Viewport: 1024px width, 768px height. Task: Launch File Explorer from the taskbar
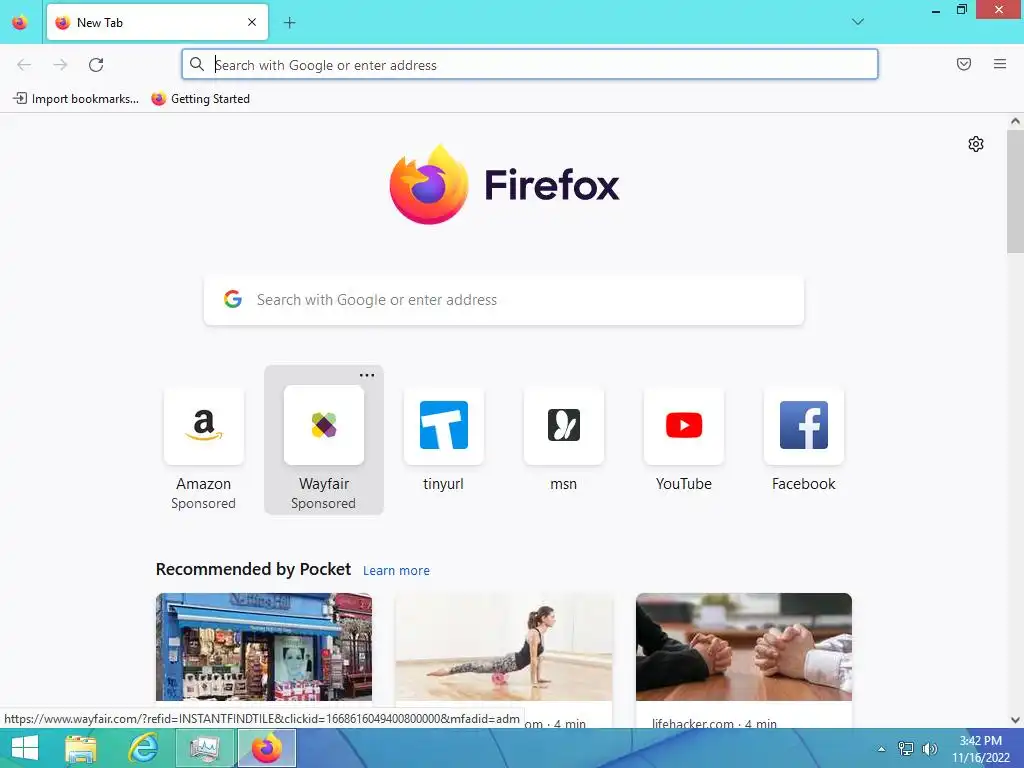pyautogui.click(x=81, y=748)
